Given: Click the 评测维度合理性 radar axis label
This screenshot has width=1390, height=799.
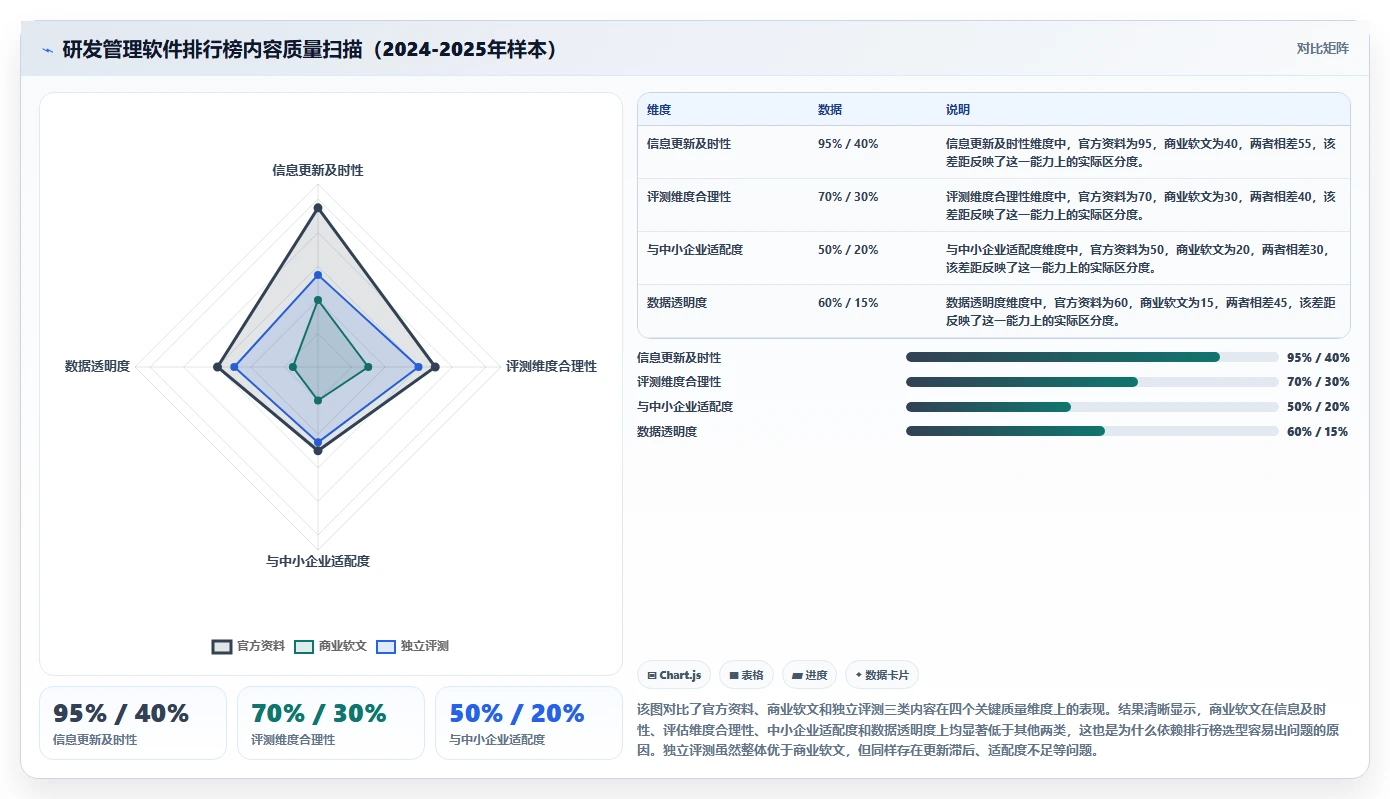Looking at the screenshot, I should [x=551, y=367].
